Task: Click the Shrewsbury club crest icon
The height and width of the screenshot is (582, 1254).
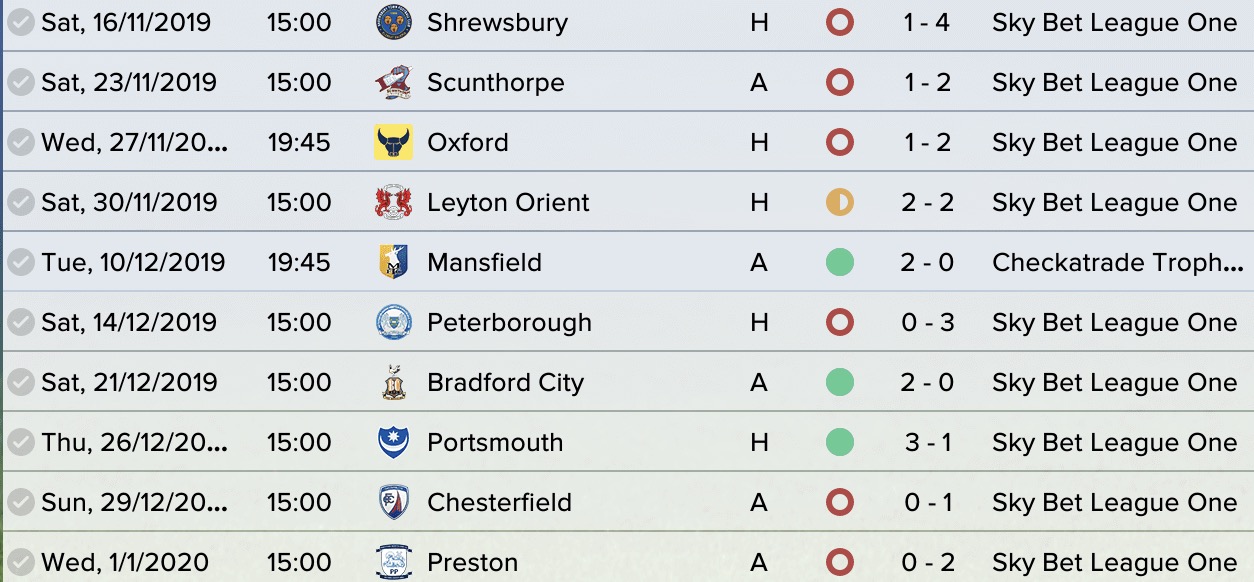Action: 393,22
